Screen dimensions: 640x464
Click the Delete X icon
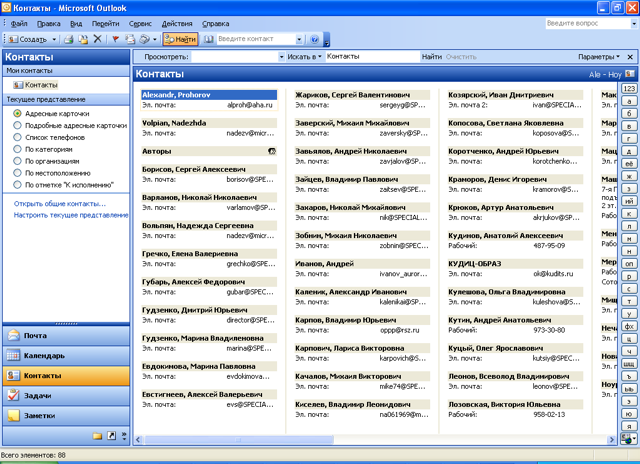(x=98, y=39)
